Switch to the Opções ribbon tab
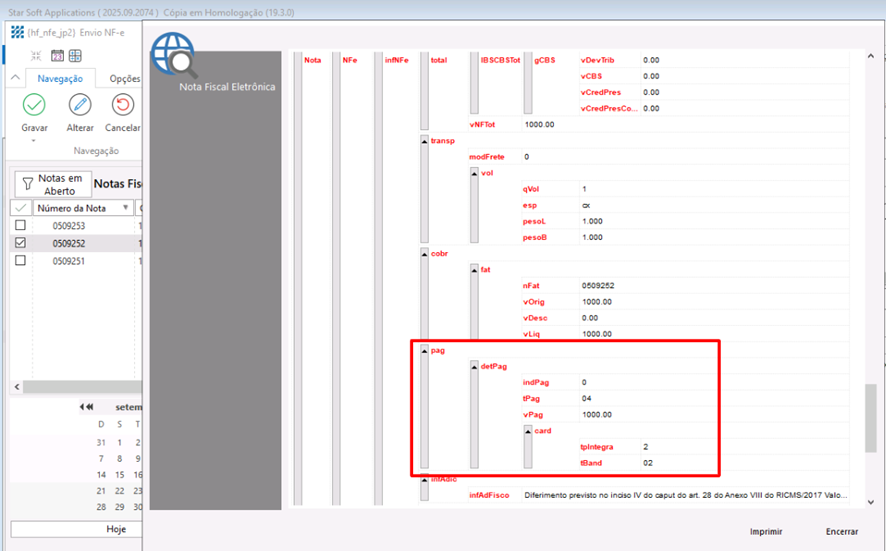The width and height of the screenshot is (886, 551). pos(124,78)
